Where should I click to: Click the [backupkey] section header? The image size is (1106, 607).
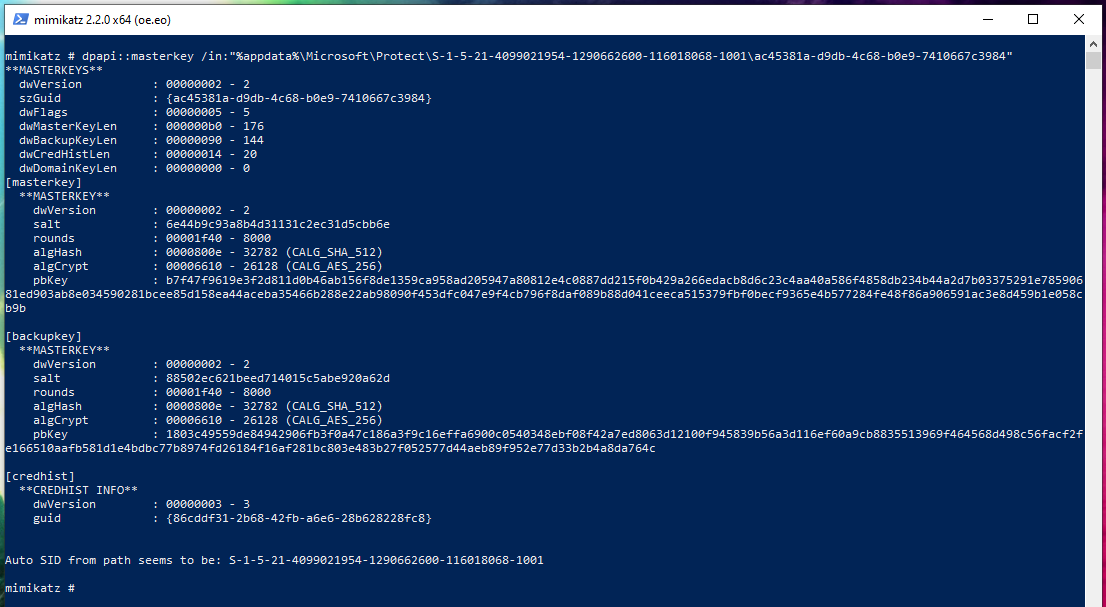tap(43, 336)
